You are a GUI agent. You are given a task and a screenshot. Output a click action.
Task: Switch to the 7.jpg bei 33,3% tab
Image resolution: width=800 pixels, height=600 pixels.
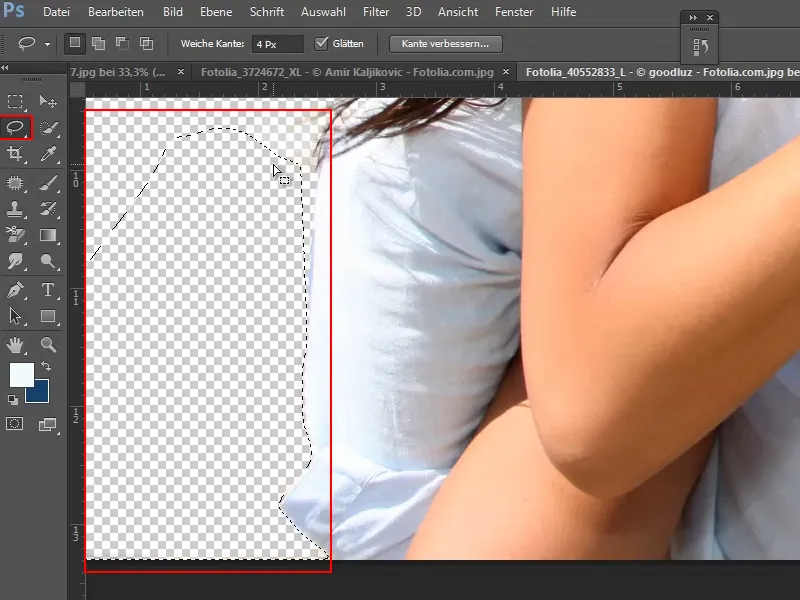pos(118,72)
